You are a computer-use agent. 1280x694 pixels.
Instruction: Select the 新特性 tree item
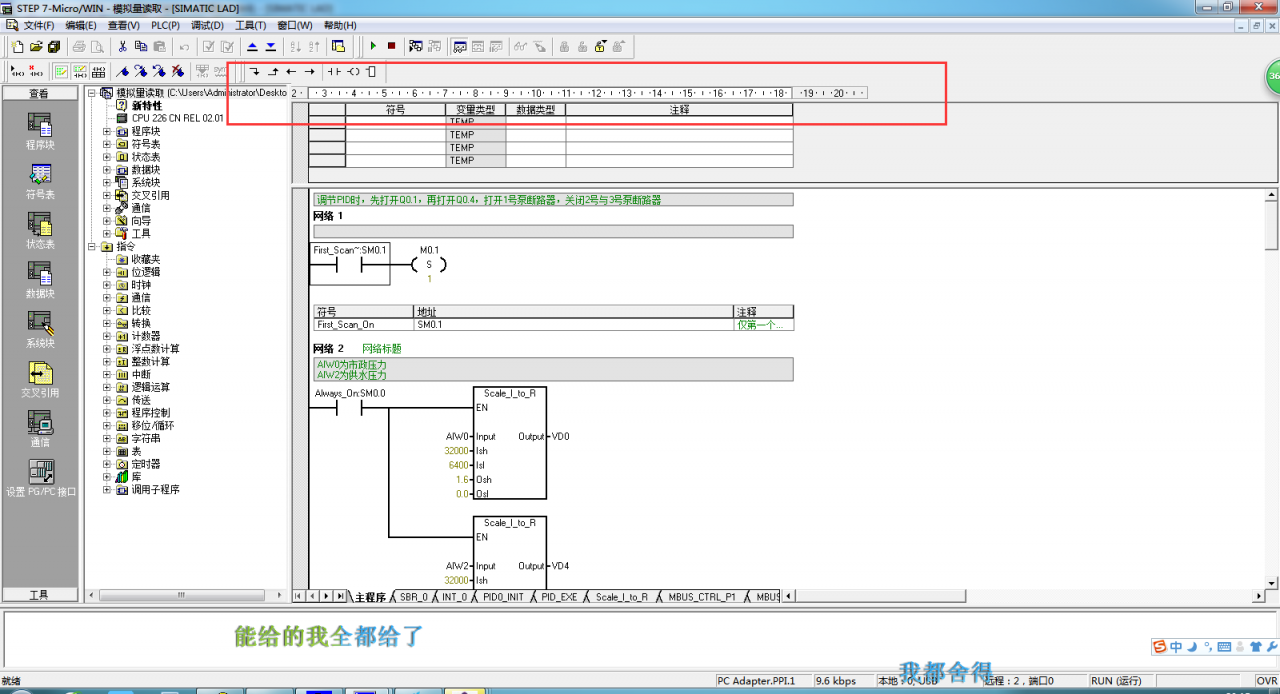pyautogui.click(x=146, y=105)
